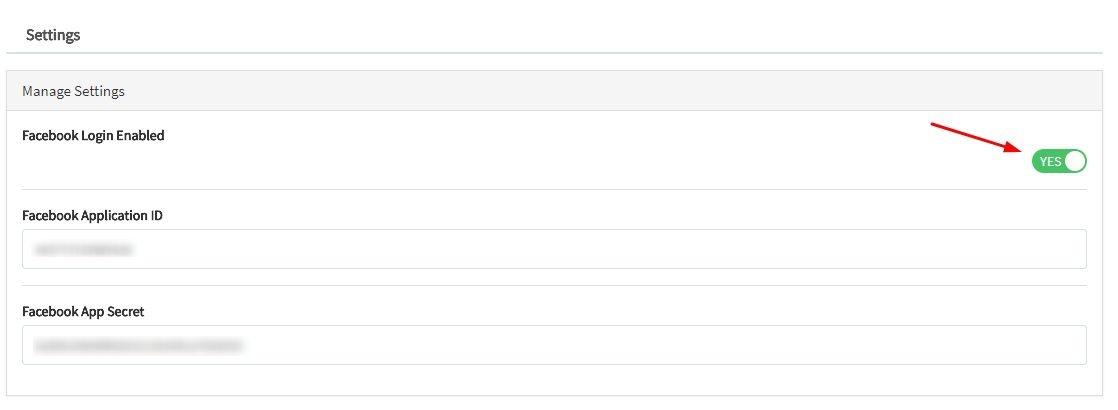Screen dimensions: 1118x410
Task: Click the Manage Settings panel header
Action: 554,91
